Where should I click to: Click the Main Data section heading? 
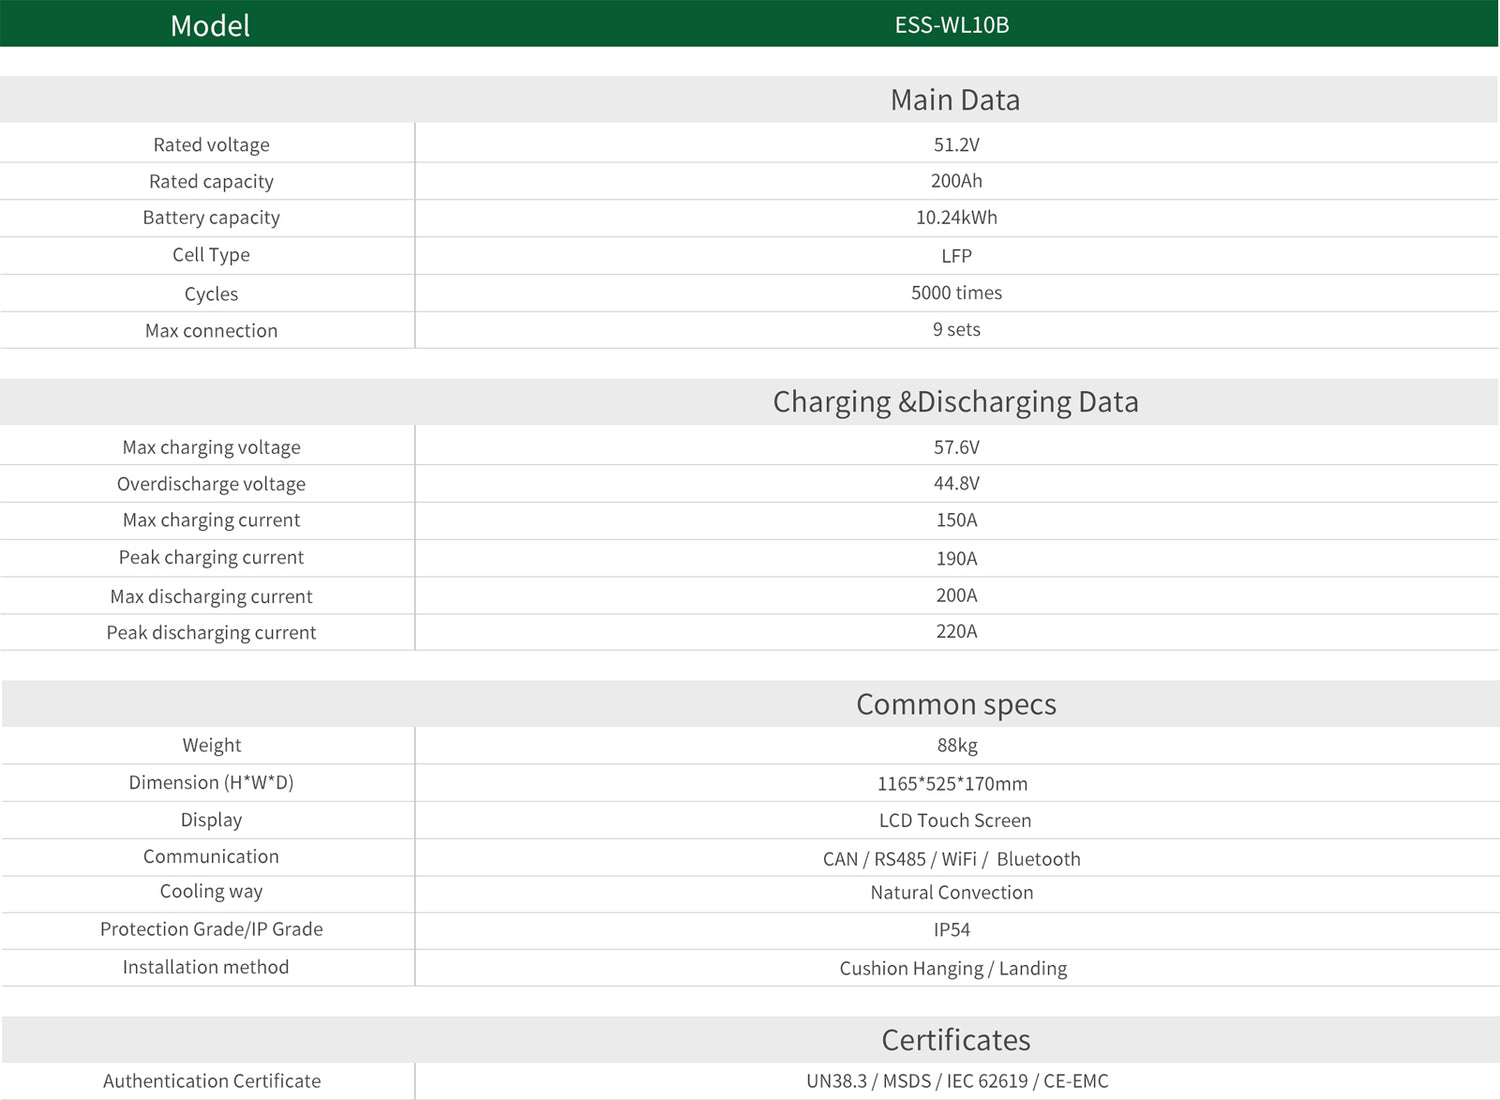(954, 100)
